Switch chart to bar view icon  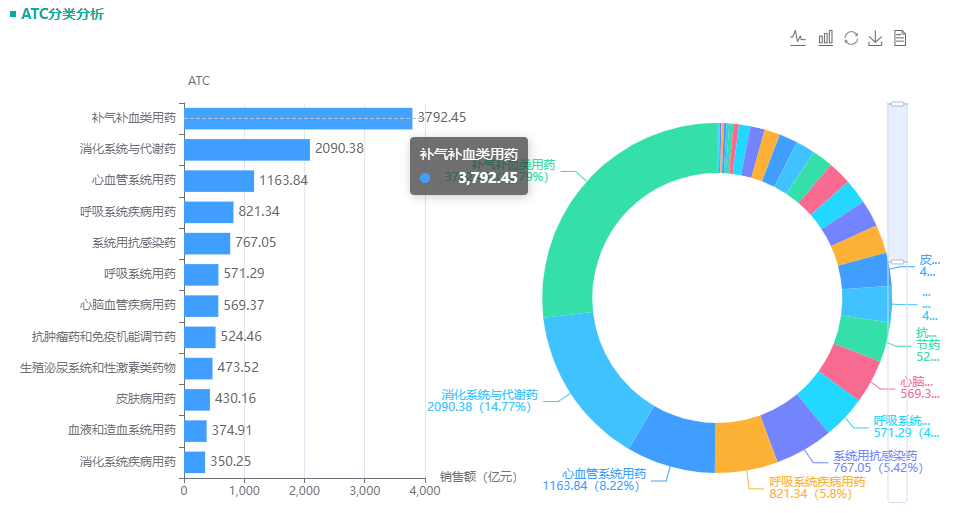coord(825,38)
